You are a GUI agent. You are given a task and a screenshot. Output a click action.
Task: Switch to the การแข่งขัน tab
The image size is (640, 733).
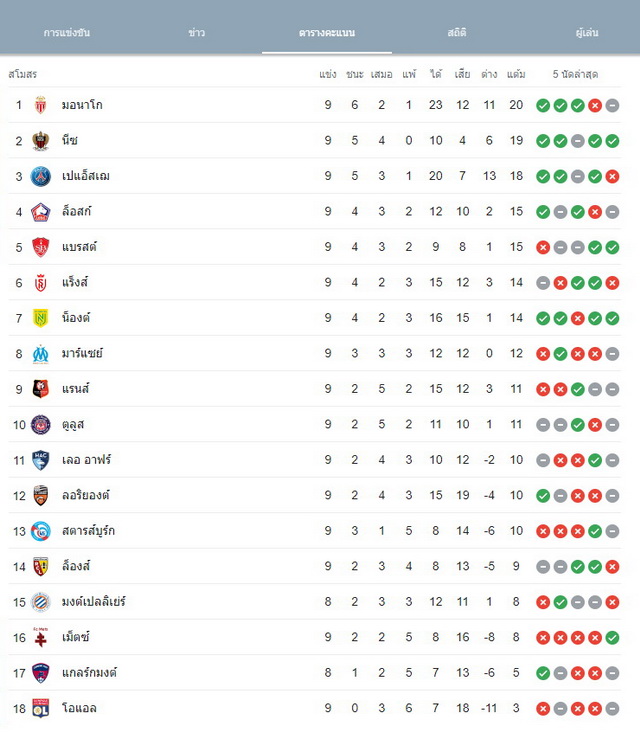(x=66, y=33)
